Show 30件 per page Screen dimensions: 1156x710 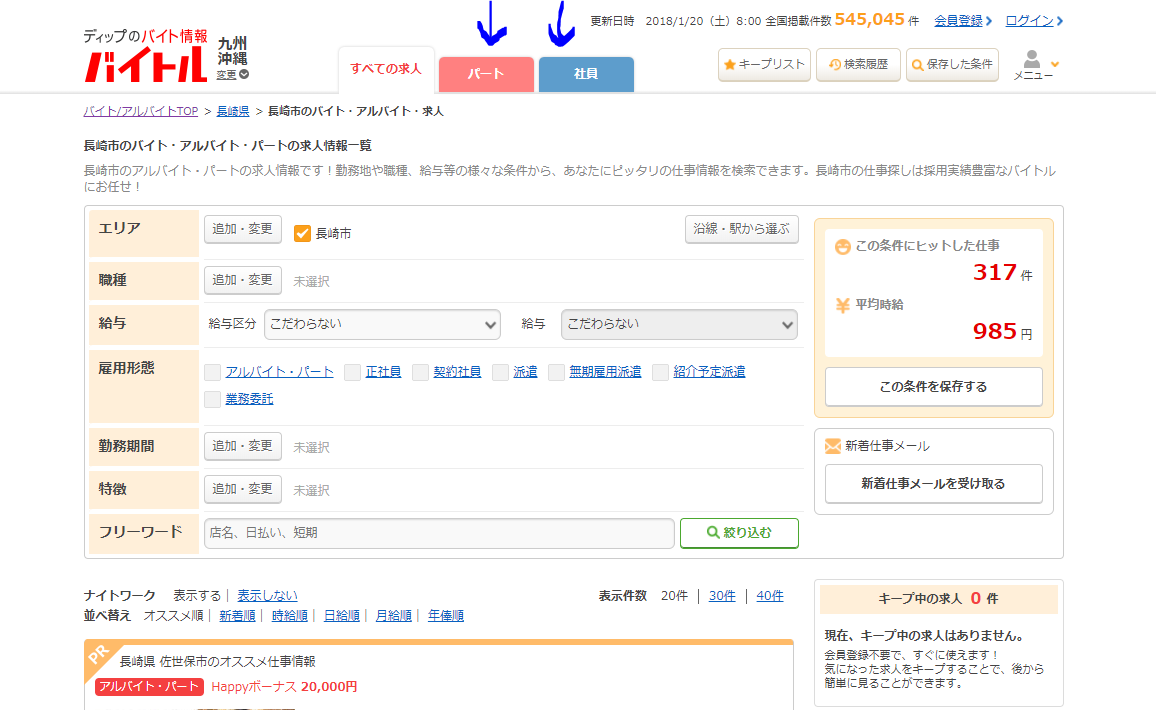722,596
